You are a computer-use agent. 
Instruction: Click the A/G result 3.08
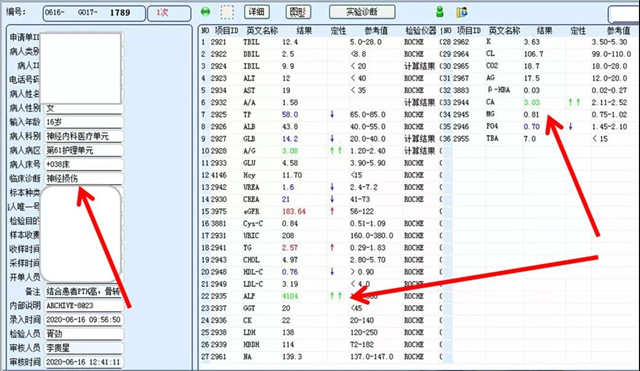pyautogui.click(x=290, y=151)
